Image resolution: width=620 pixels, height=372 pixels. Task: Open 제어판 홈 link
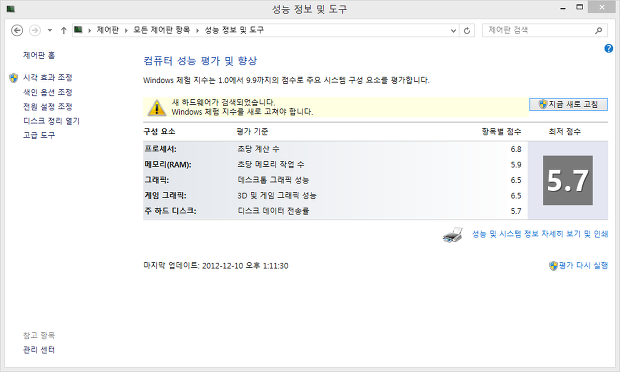(x=39, y=55)
